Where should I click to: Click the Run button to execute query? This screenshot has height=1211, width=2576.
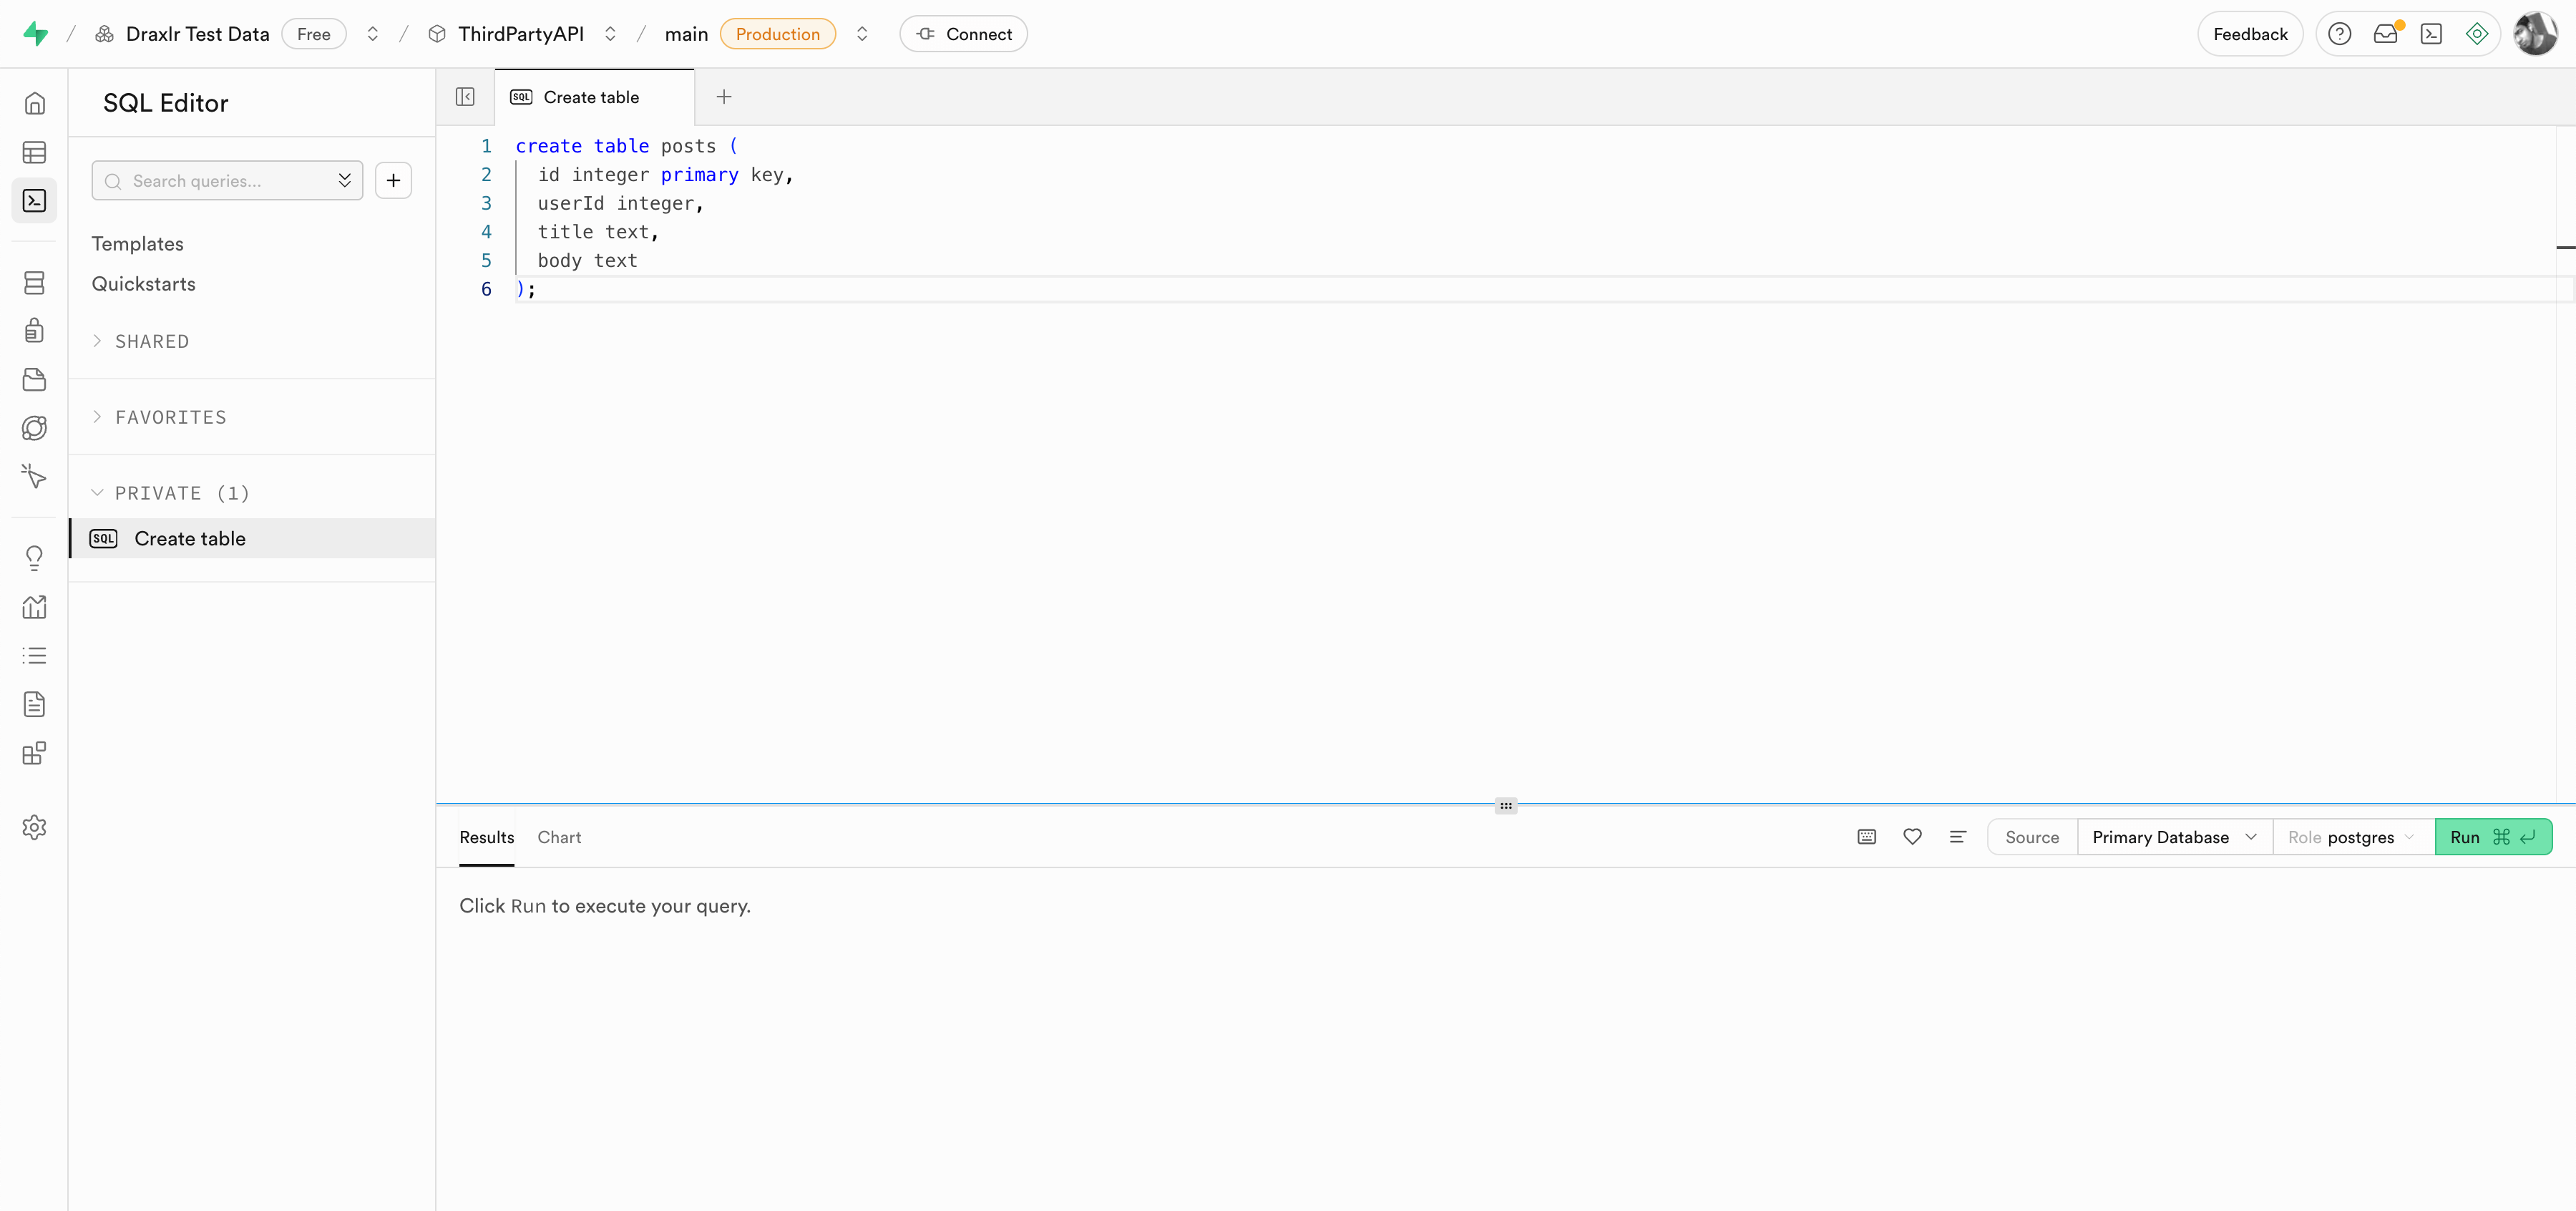pos(2494,837)
